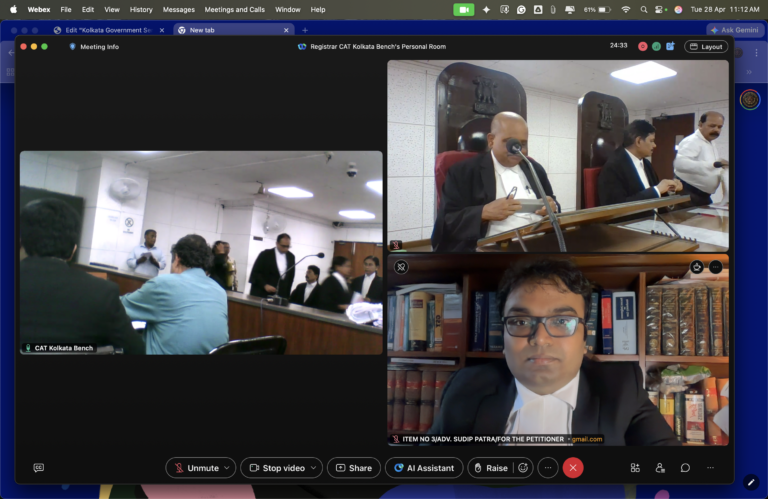Open audio options arrow beside Unmute

tap(228, 468)
